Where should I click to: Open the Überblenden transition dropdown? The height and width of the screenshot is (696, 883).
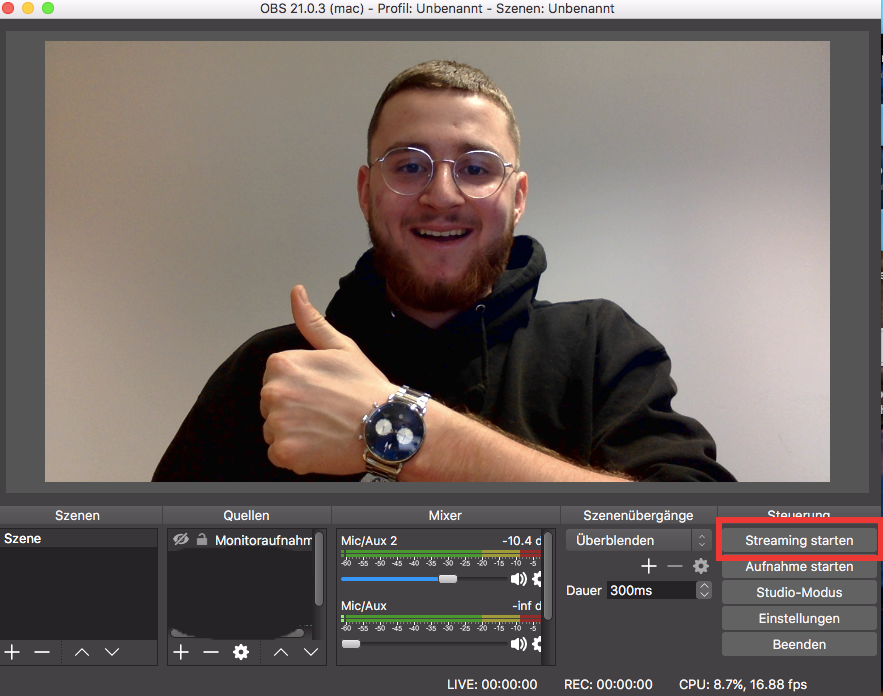pos(637,540)
